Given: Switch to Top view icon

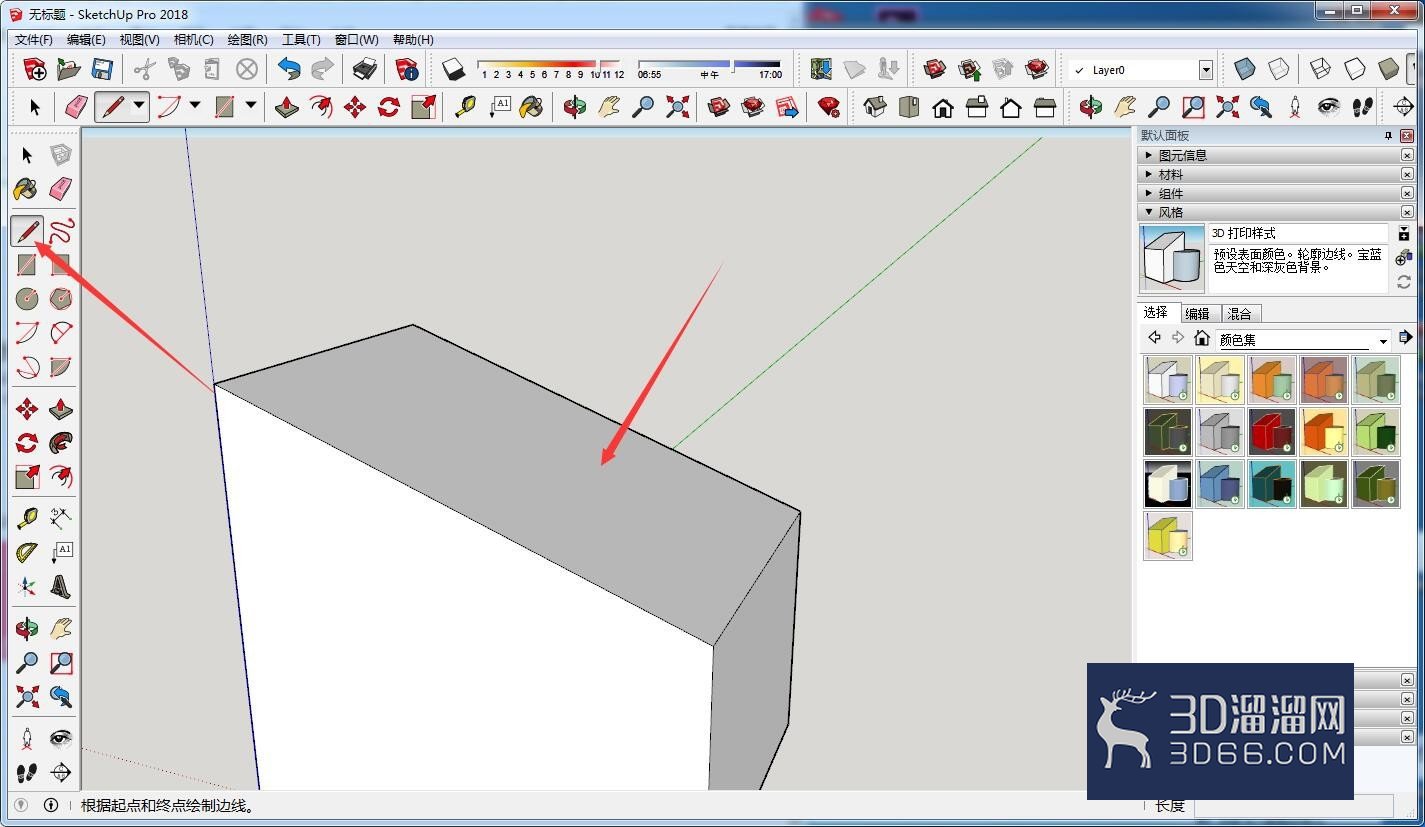Looking at the screenshot, I should [x=909, y=106].
